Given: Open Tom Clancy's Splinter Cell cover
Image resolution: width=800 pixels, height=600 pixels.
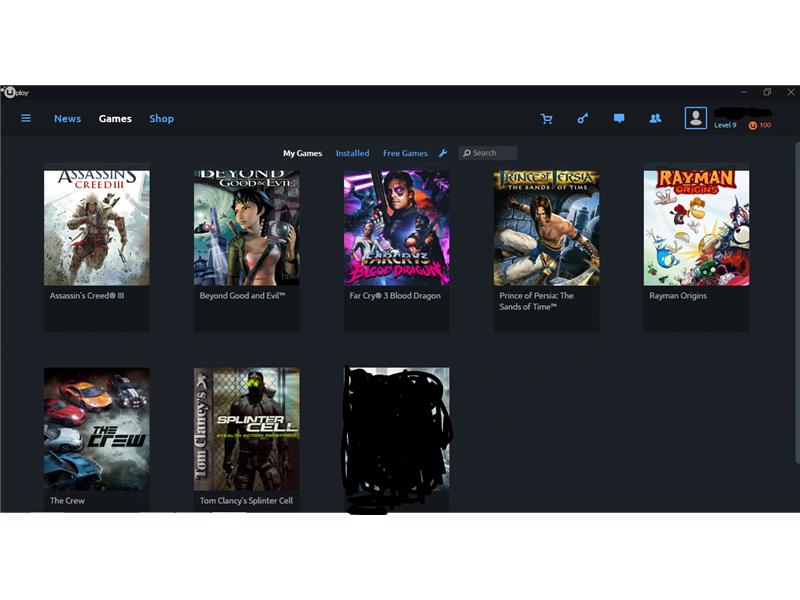Looking at the screenshot, I should (x=246, y=429).
